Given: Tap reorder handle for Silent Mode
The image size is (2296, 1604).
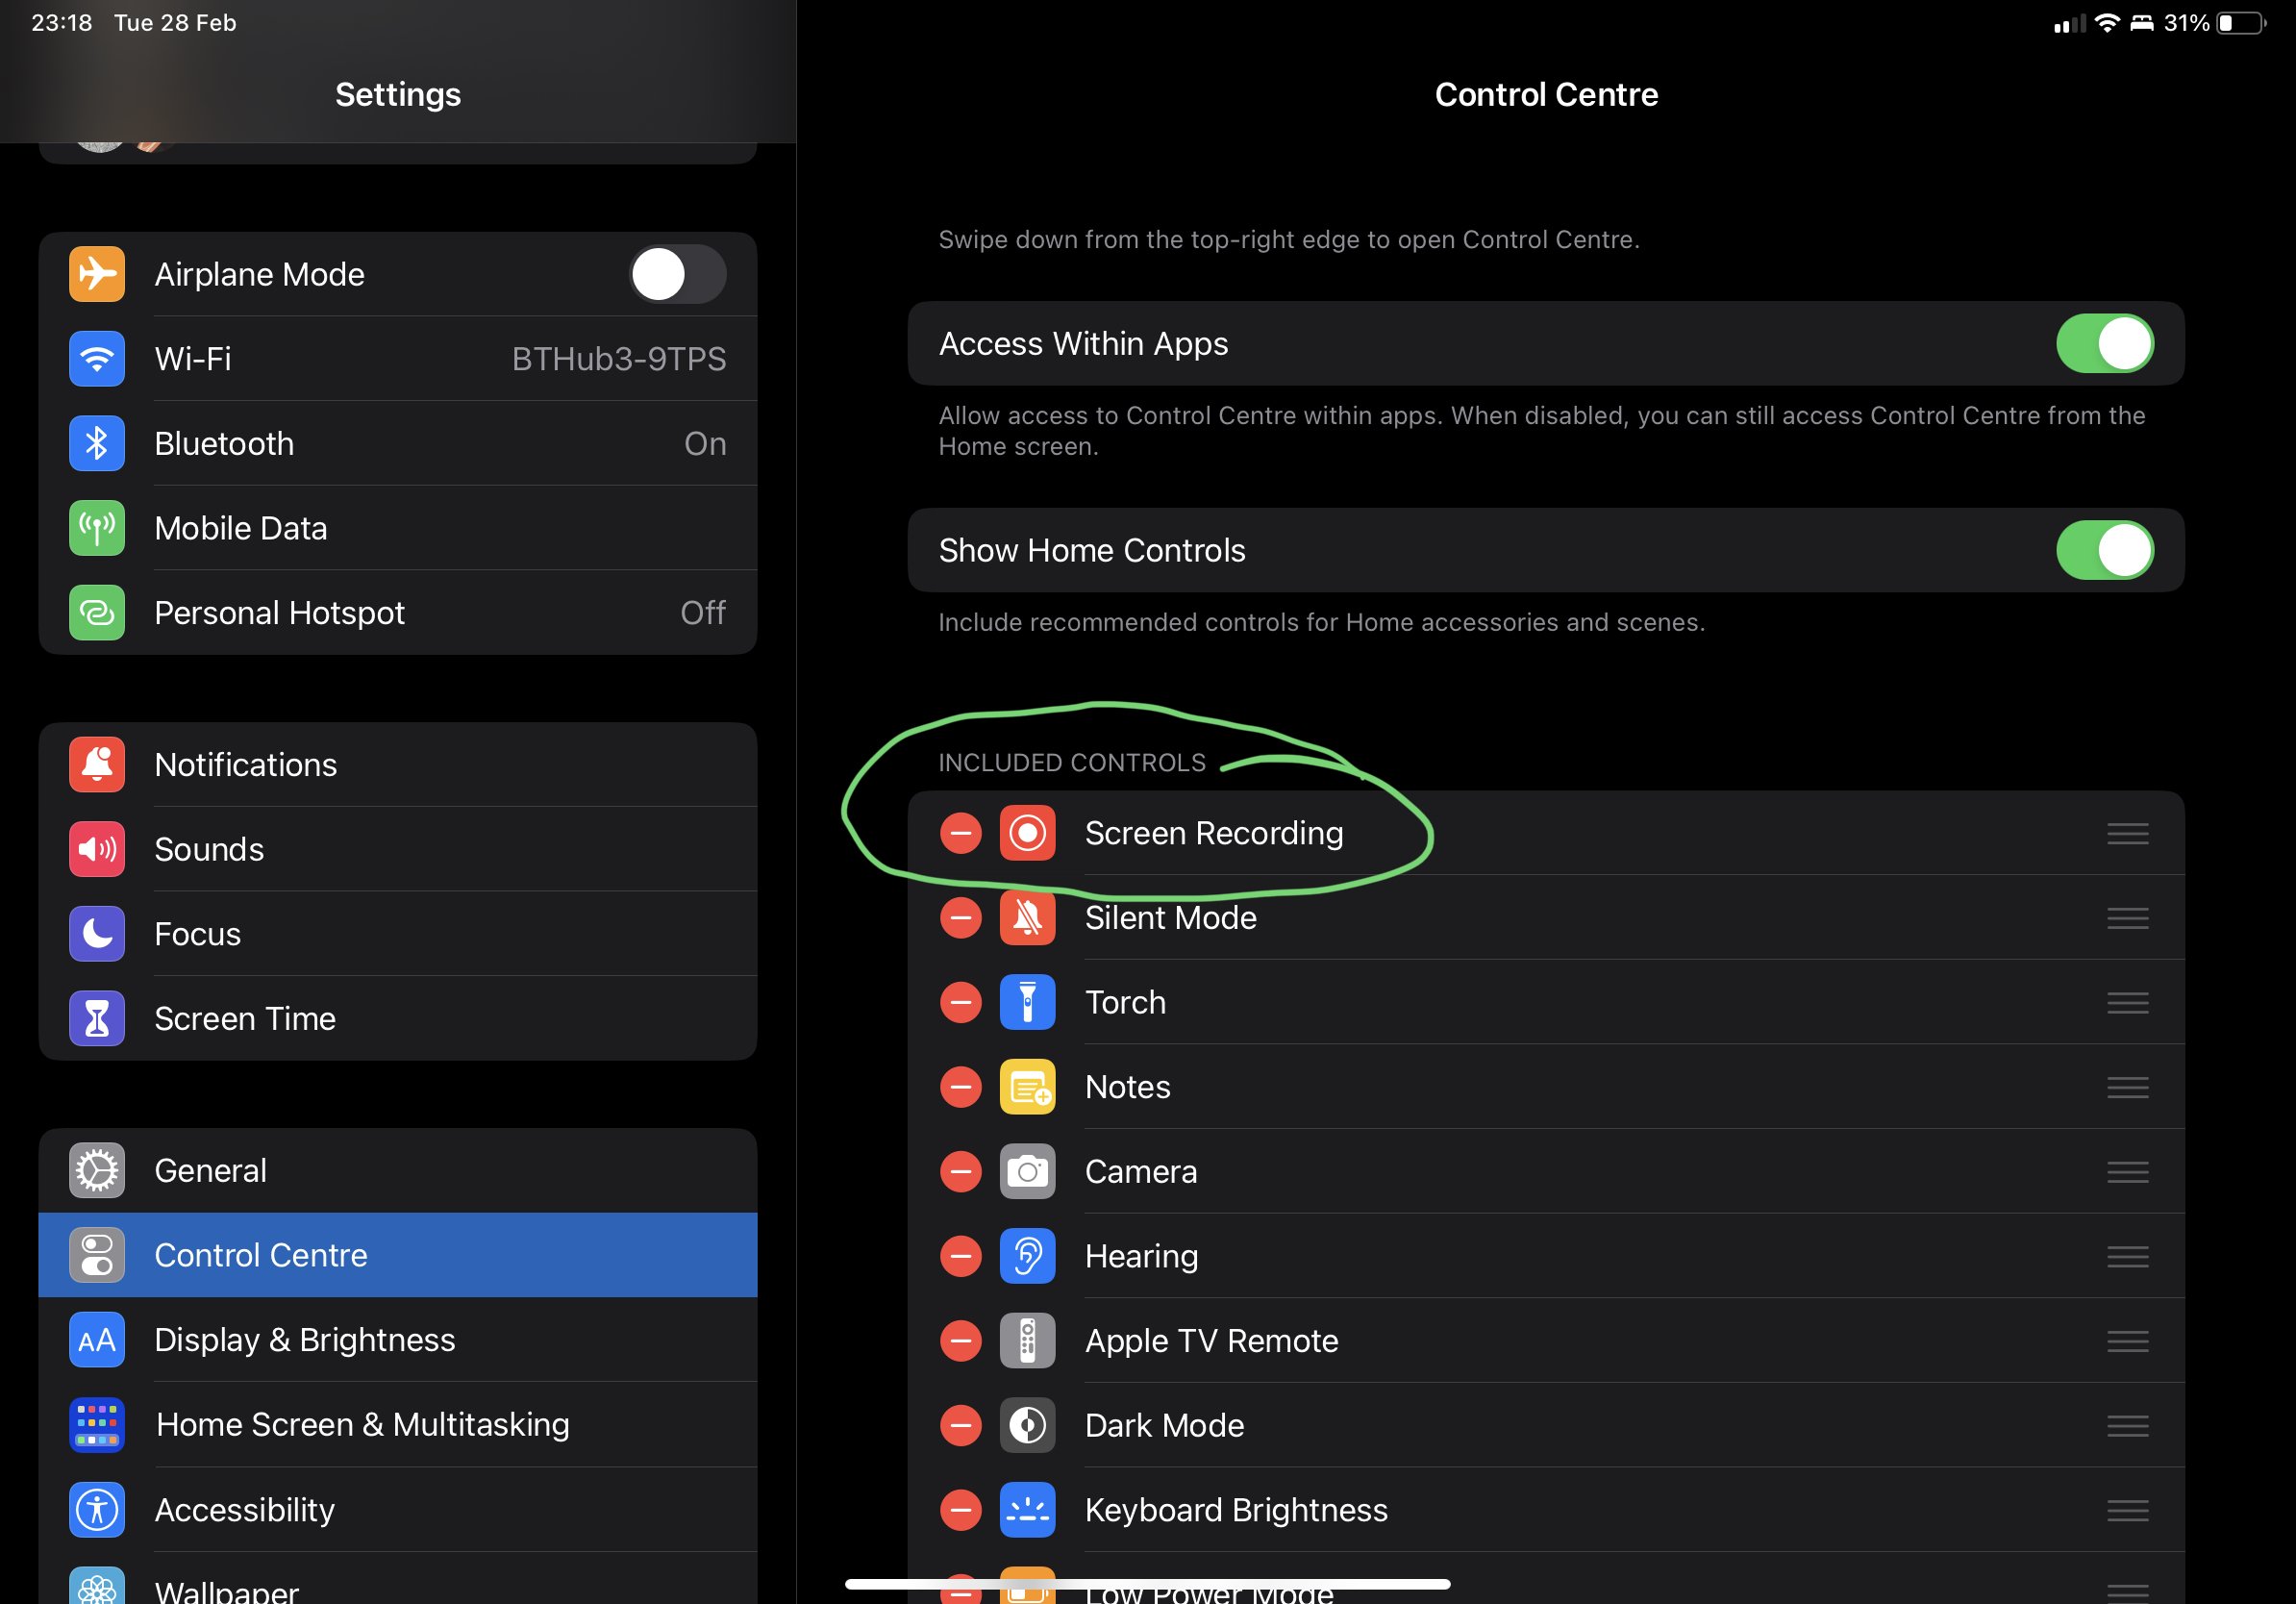Looking at the screenshot, I should [x=2127, y=918].
